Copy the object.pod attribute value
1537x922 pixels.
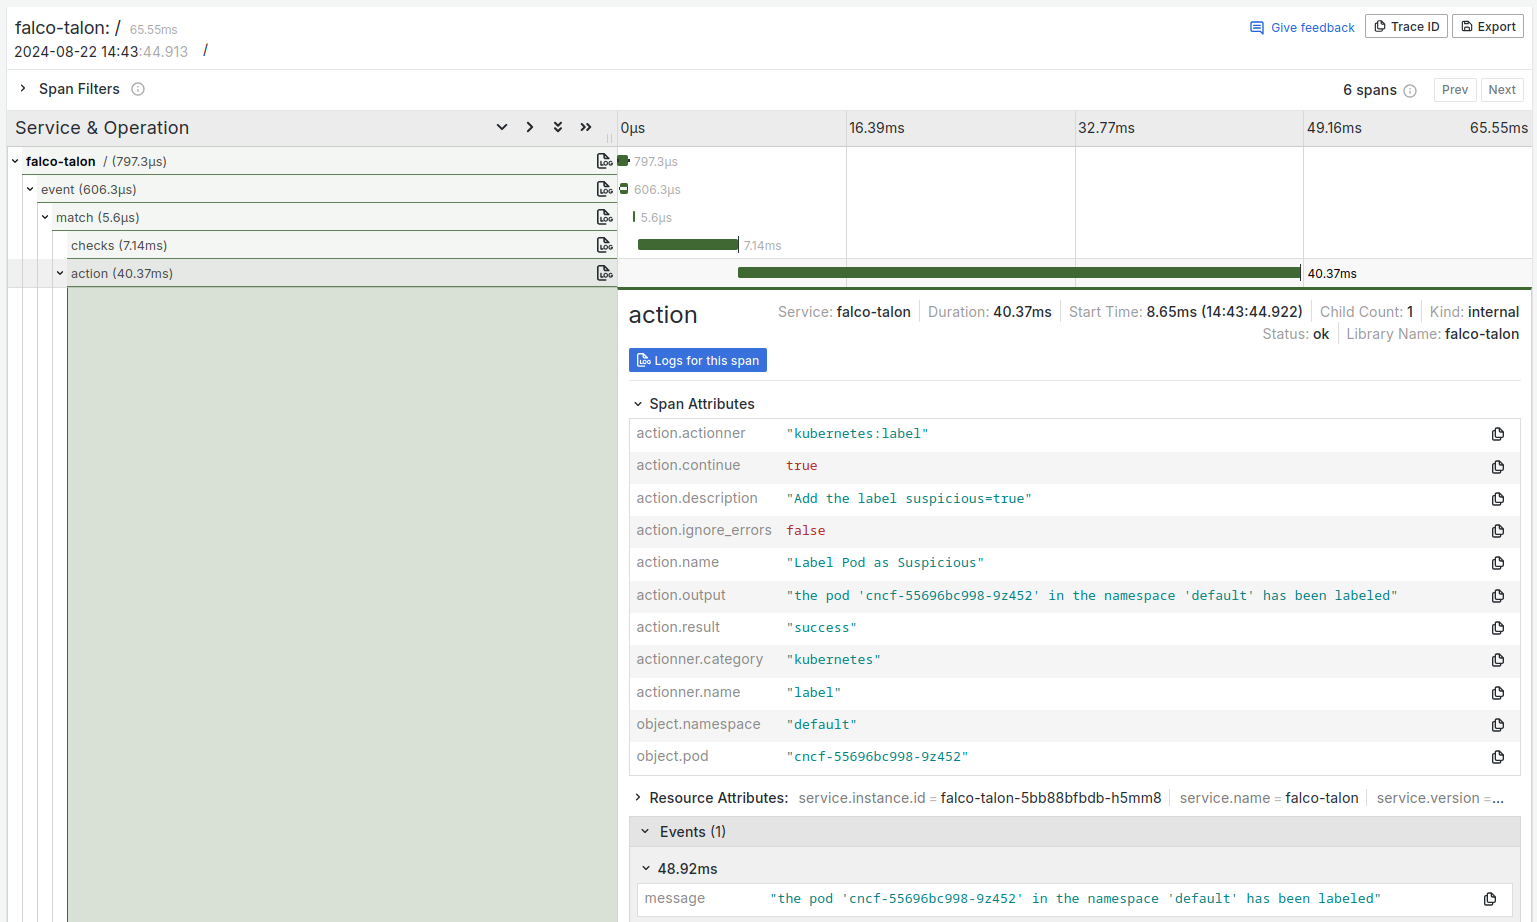1497,757
